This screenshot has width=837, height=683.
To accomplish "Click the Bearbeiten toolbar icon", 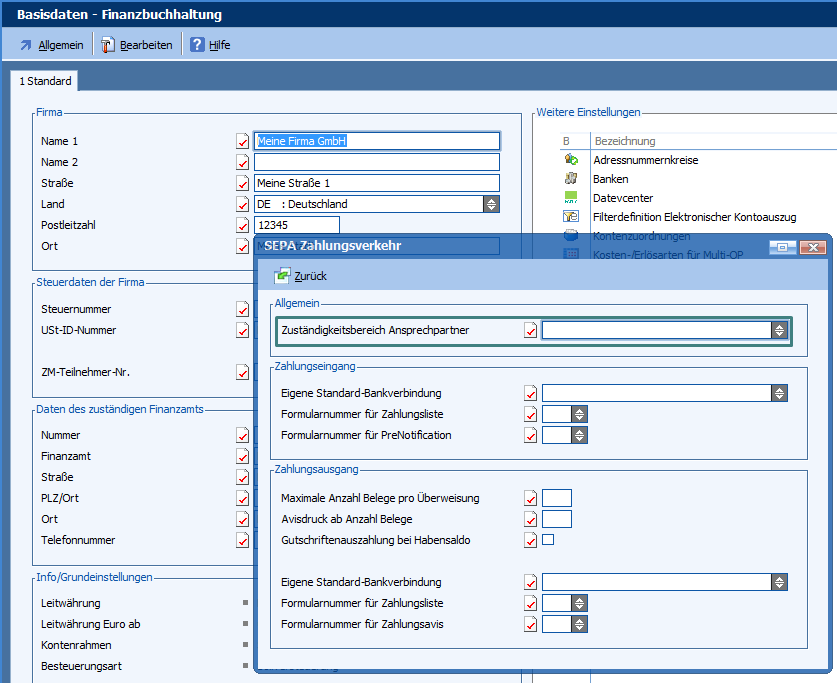I will (x=108, y=45).
